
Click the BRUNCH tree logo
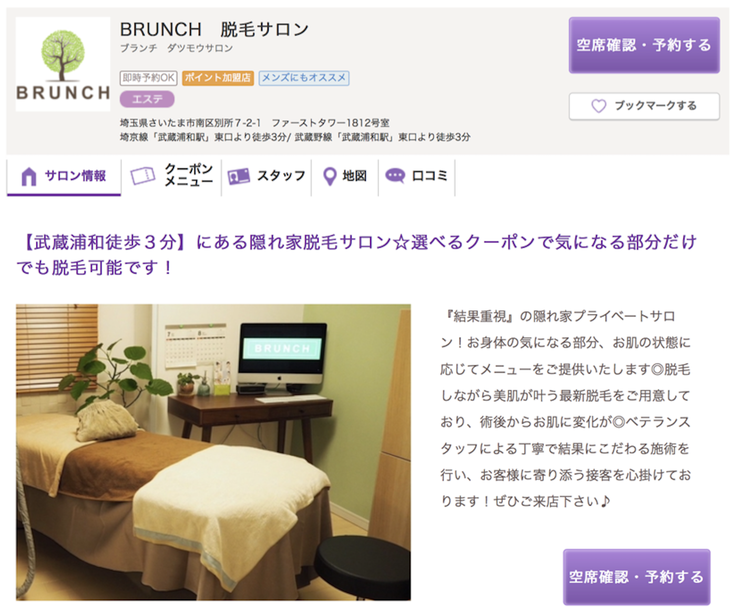coord(63,64)
